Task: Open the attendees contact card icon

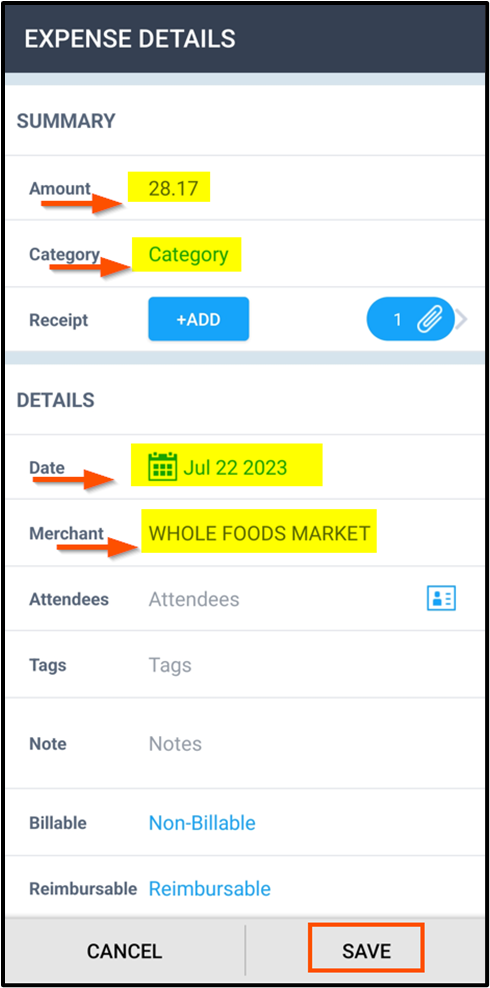Action: click(x=441, y=598)
